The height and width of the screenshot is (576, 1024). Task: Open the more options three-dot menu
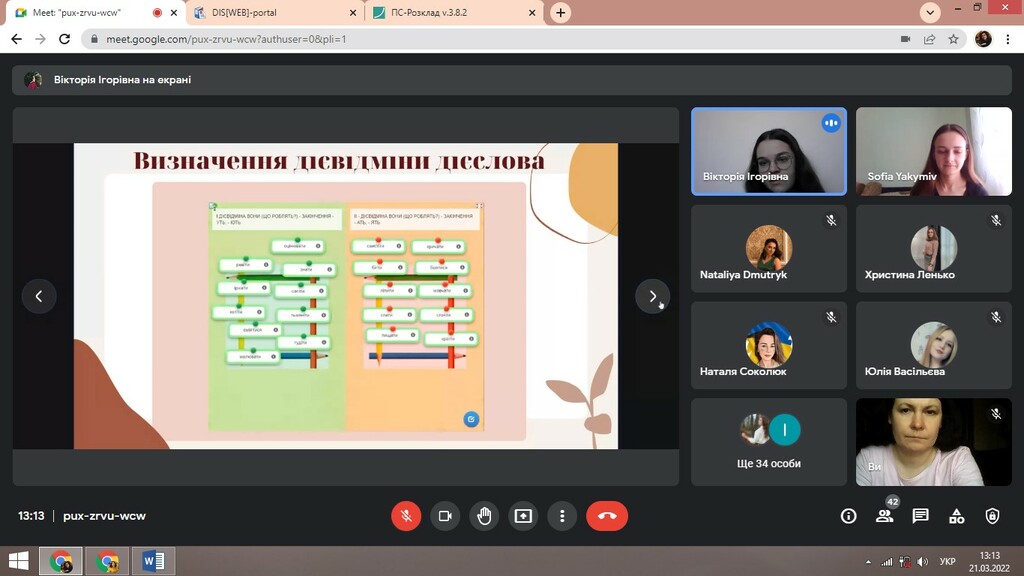pyautogui.click(x=562, y=516)
